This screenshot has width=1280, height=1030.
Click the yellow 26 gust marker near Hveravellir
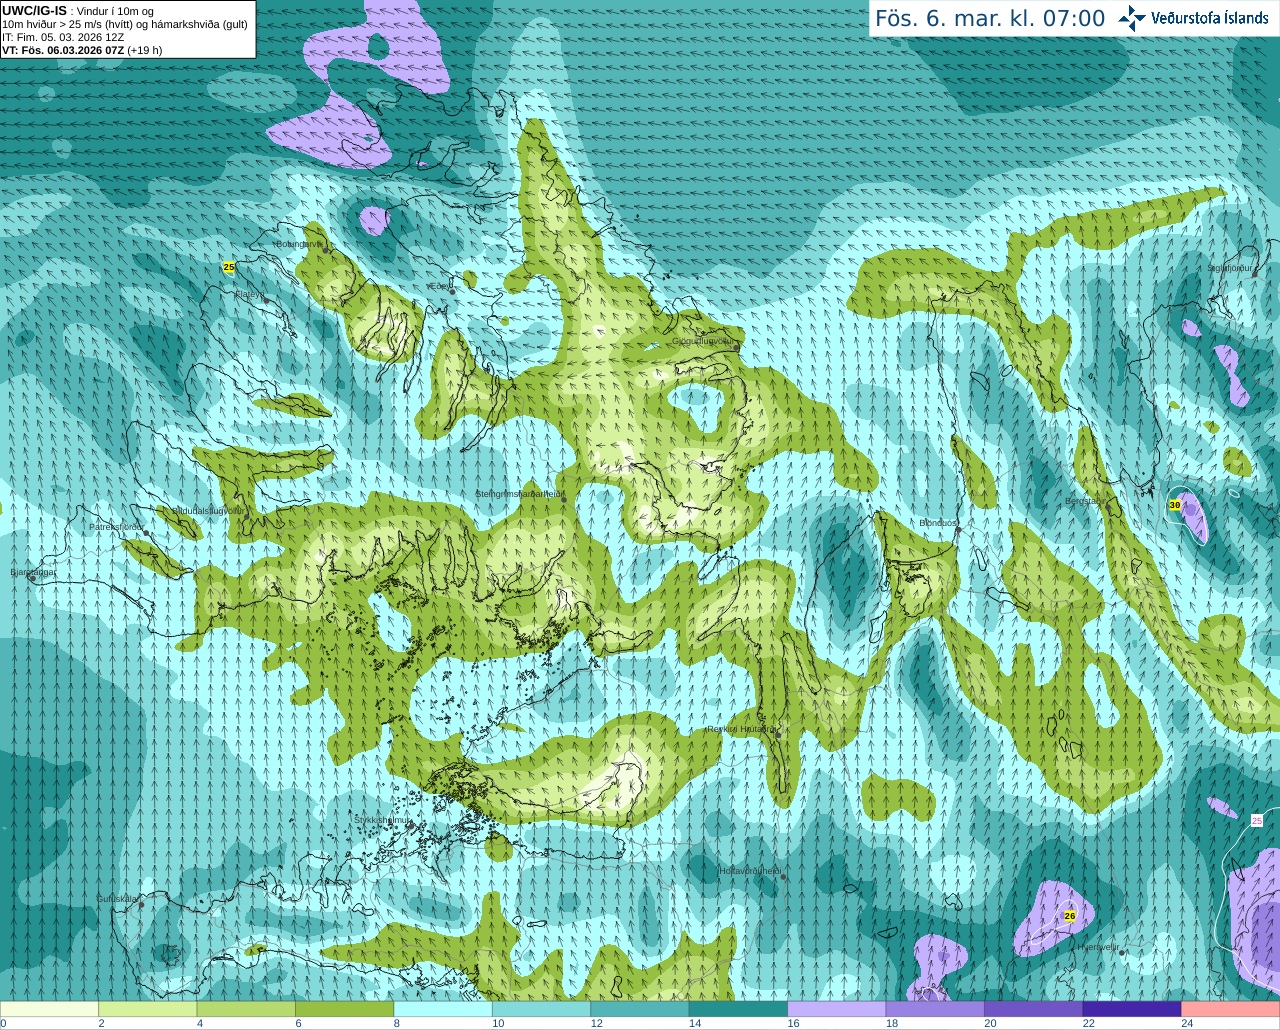(x=1069, y=916)
